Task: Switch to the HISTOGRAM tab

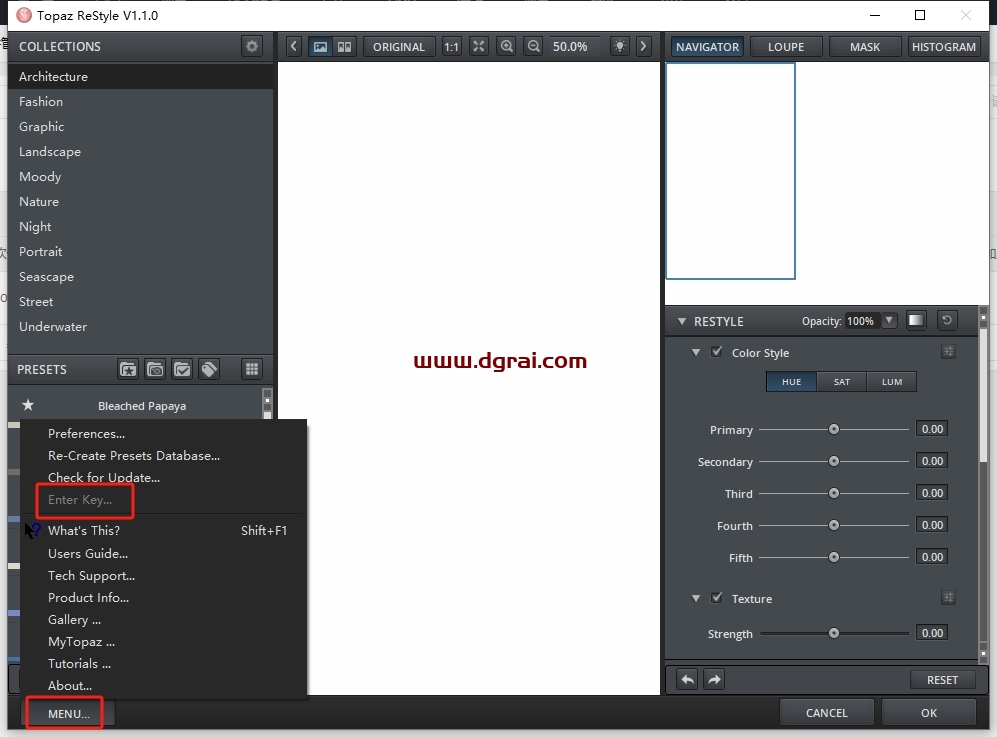Action: 943,47
